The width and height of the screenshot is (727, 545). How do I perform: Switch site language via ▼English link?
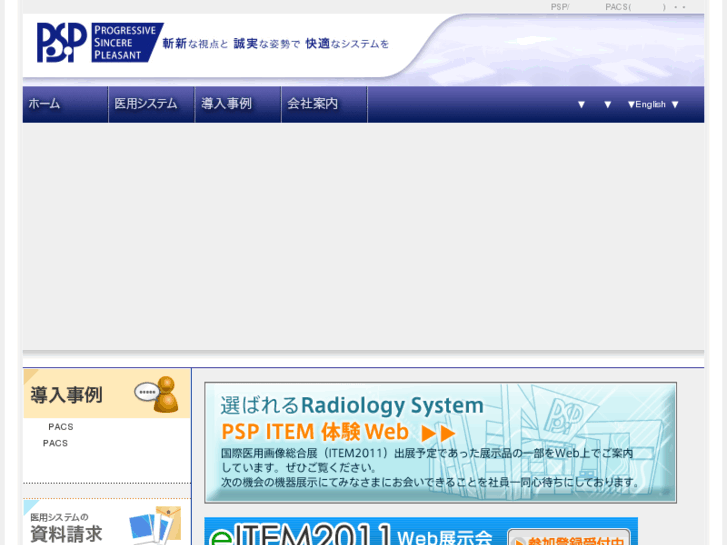(x=646, y=104)
